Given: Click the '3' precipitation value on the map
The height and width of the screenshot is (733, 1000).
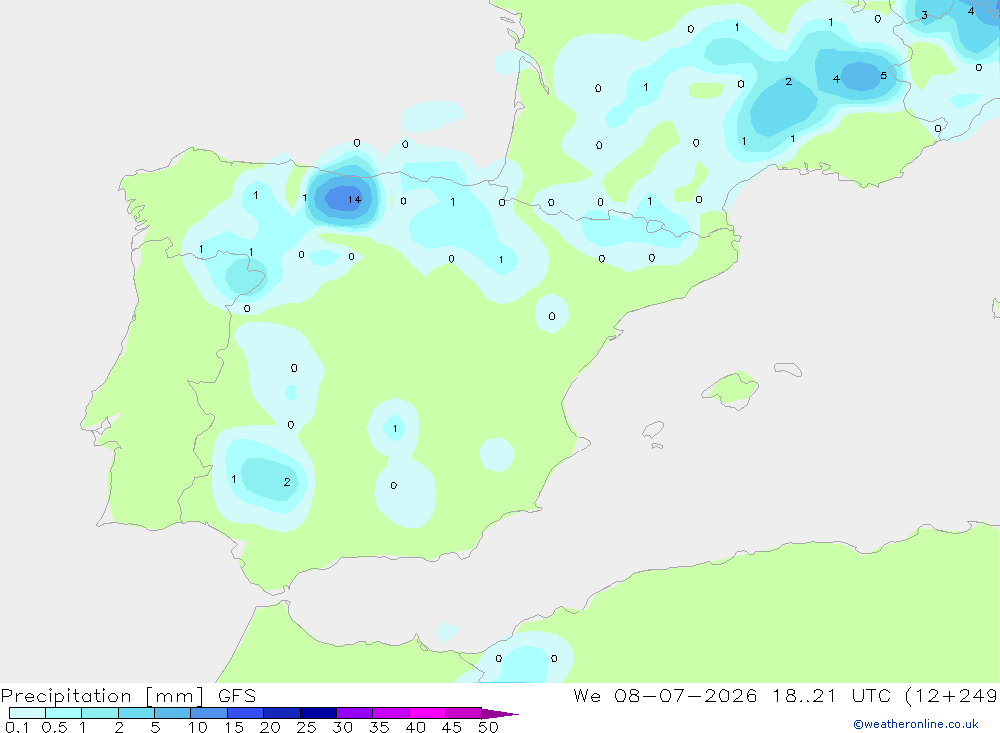Looking at the screenshot, I should click(x=924, y=15).
